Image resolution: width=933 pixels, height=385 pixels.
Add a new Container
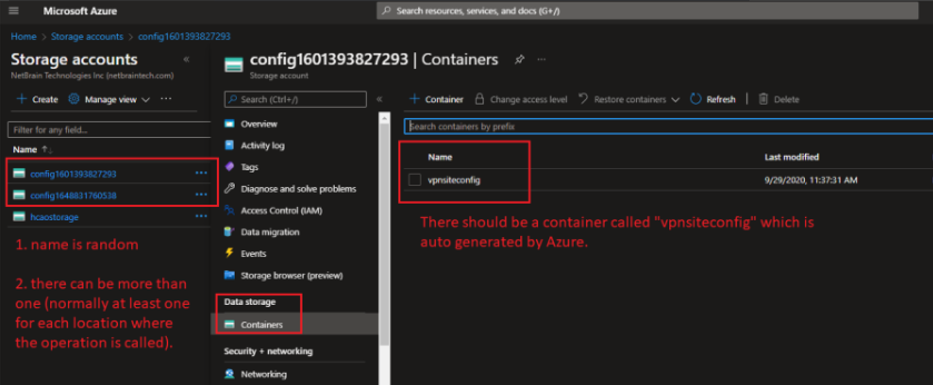(x=437, y=99)
